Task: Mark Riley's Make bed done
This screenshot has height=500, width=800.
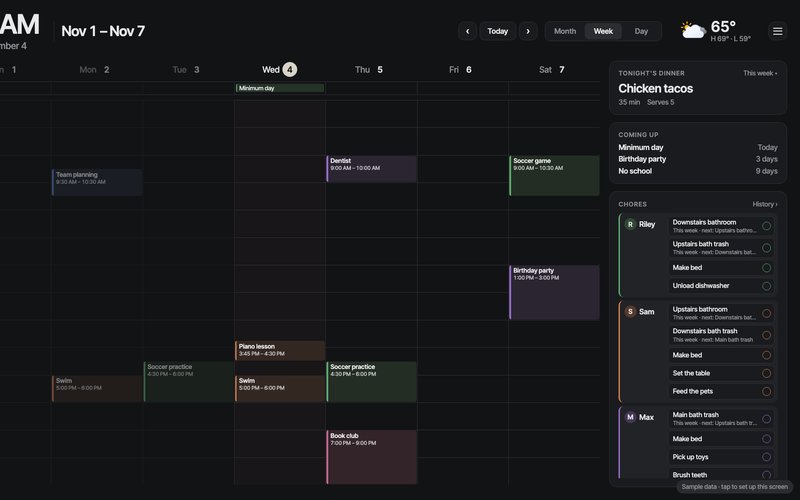Action: 766,267
